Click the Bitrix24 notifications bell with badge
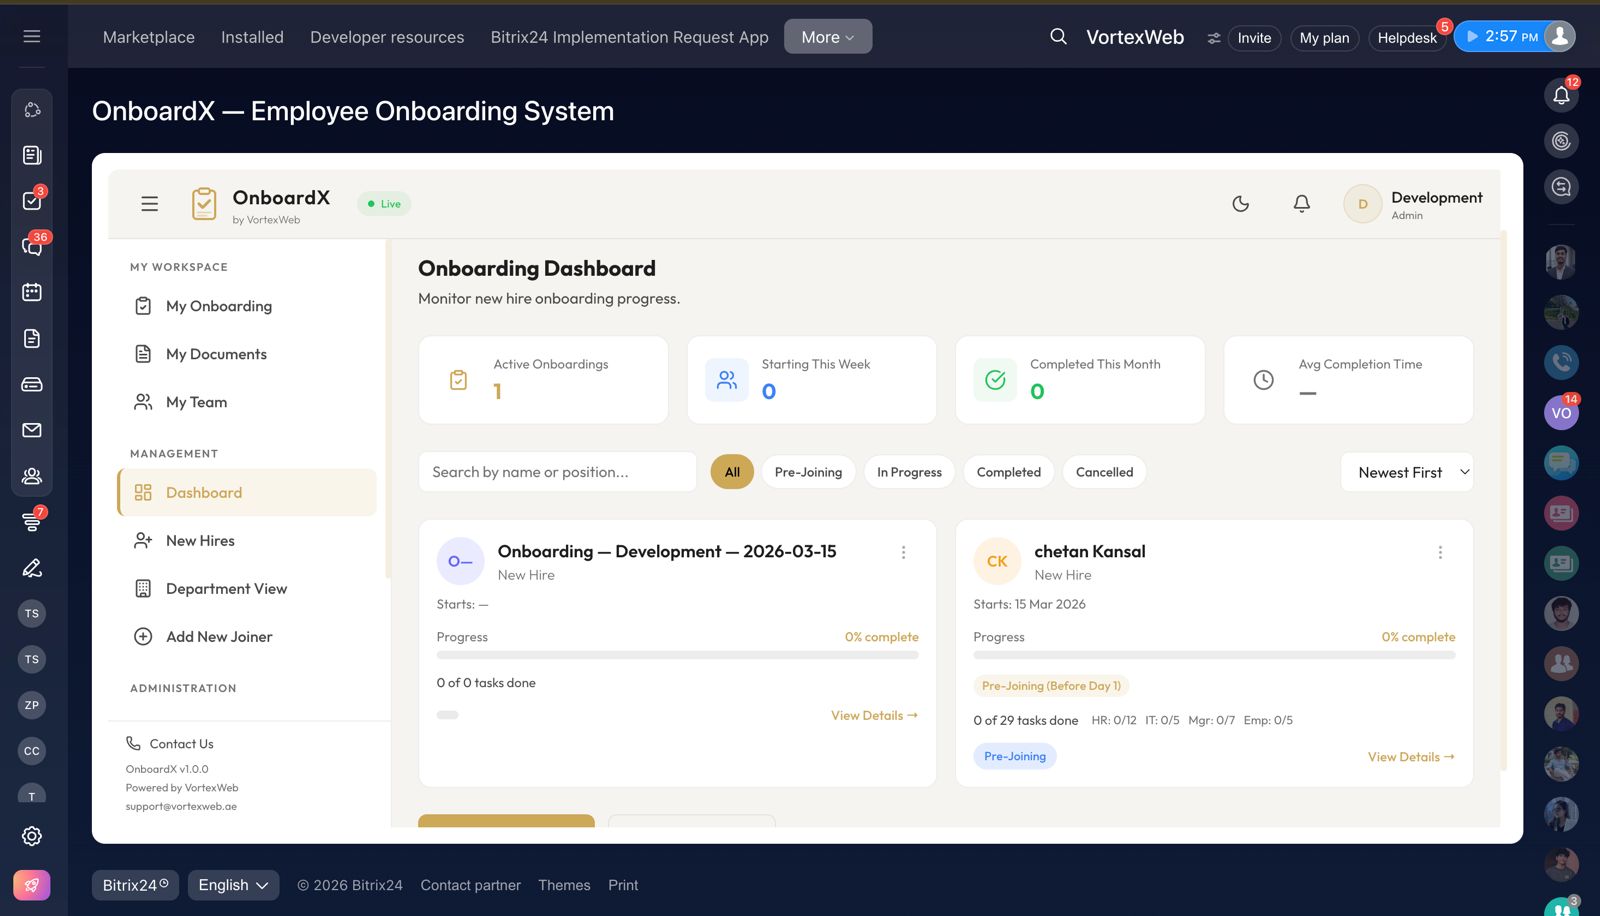 tap(1561, 95)
